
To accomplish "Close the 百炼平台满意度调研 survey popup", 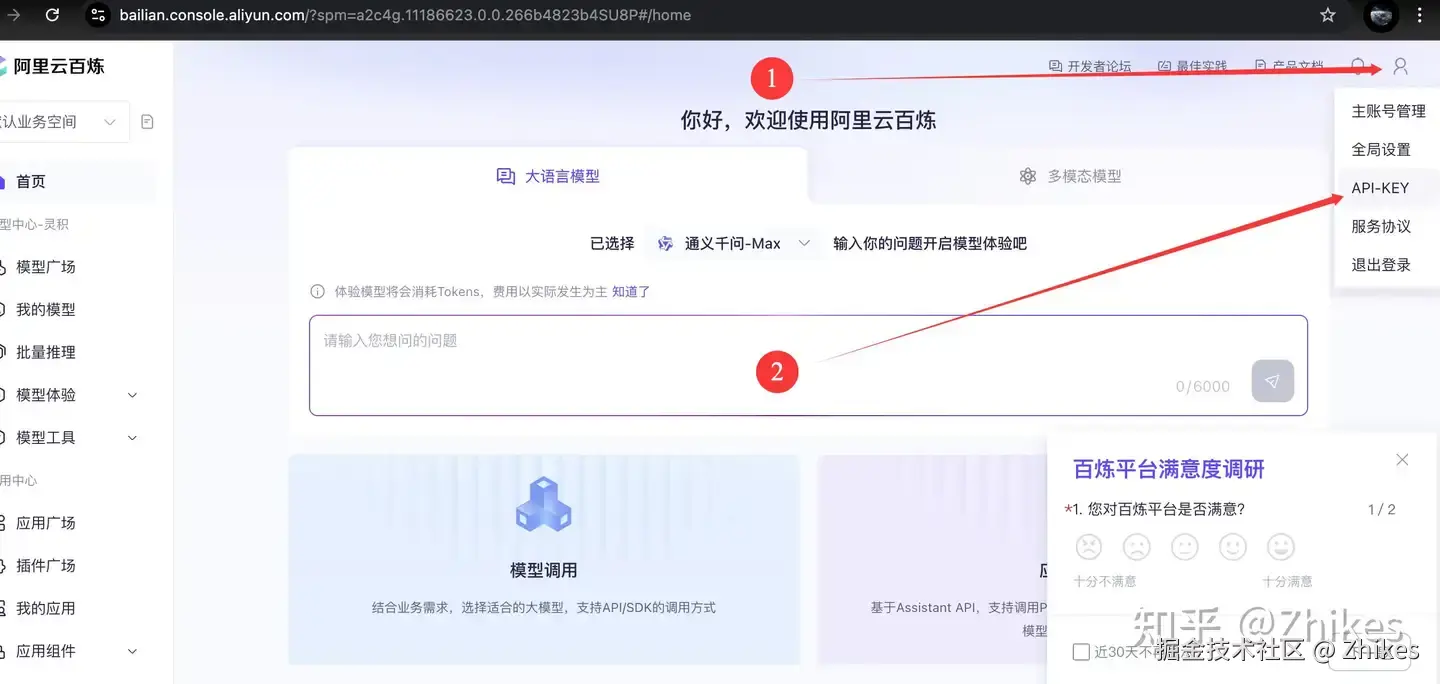I will click(1402, 460).
